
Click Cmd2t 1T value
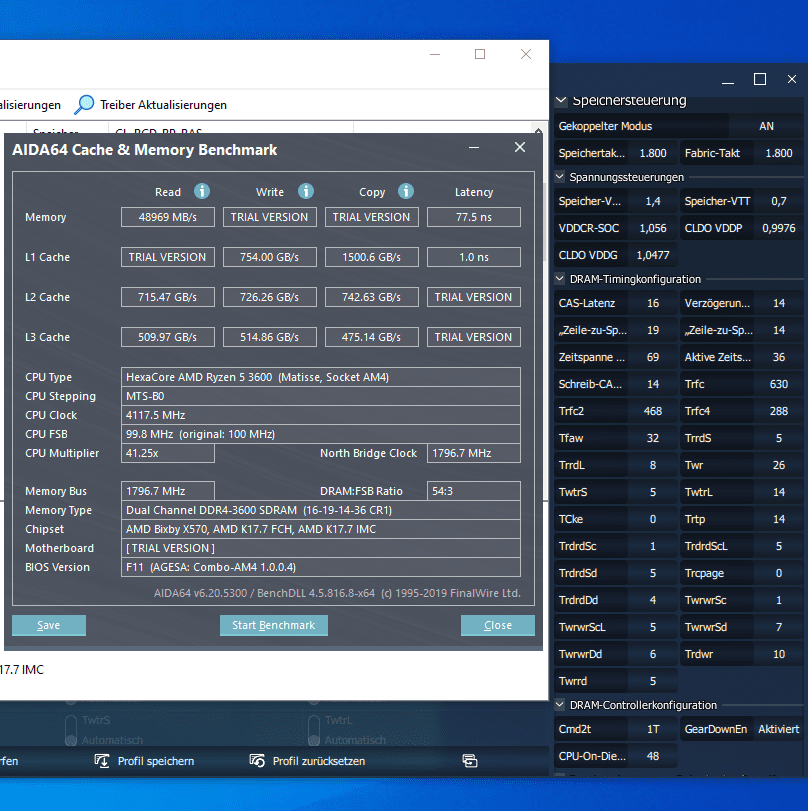653,729
